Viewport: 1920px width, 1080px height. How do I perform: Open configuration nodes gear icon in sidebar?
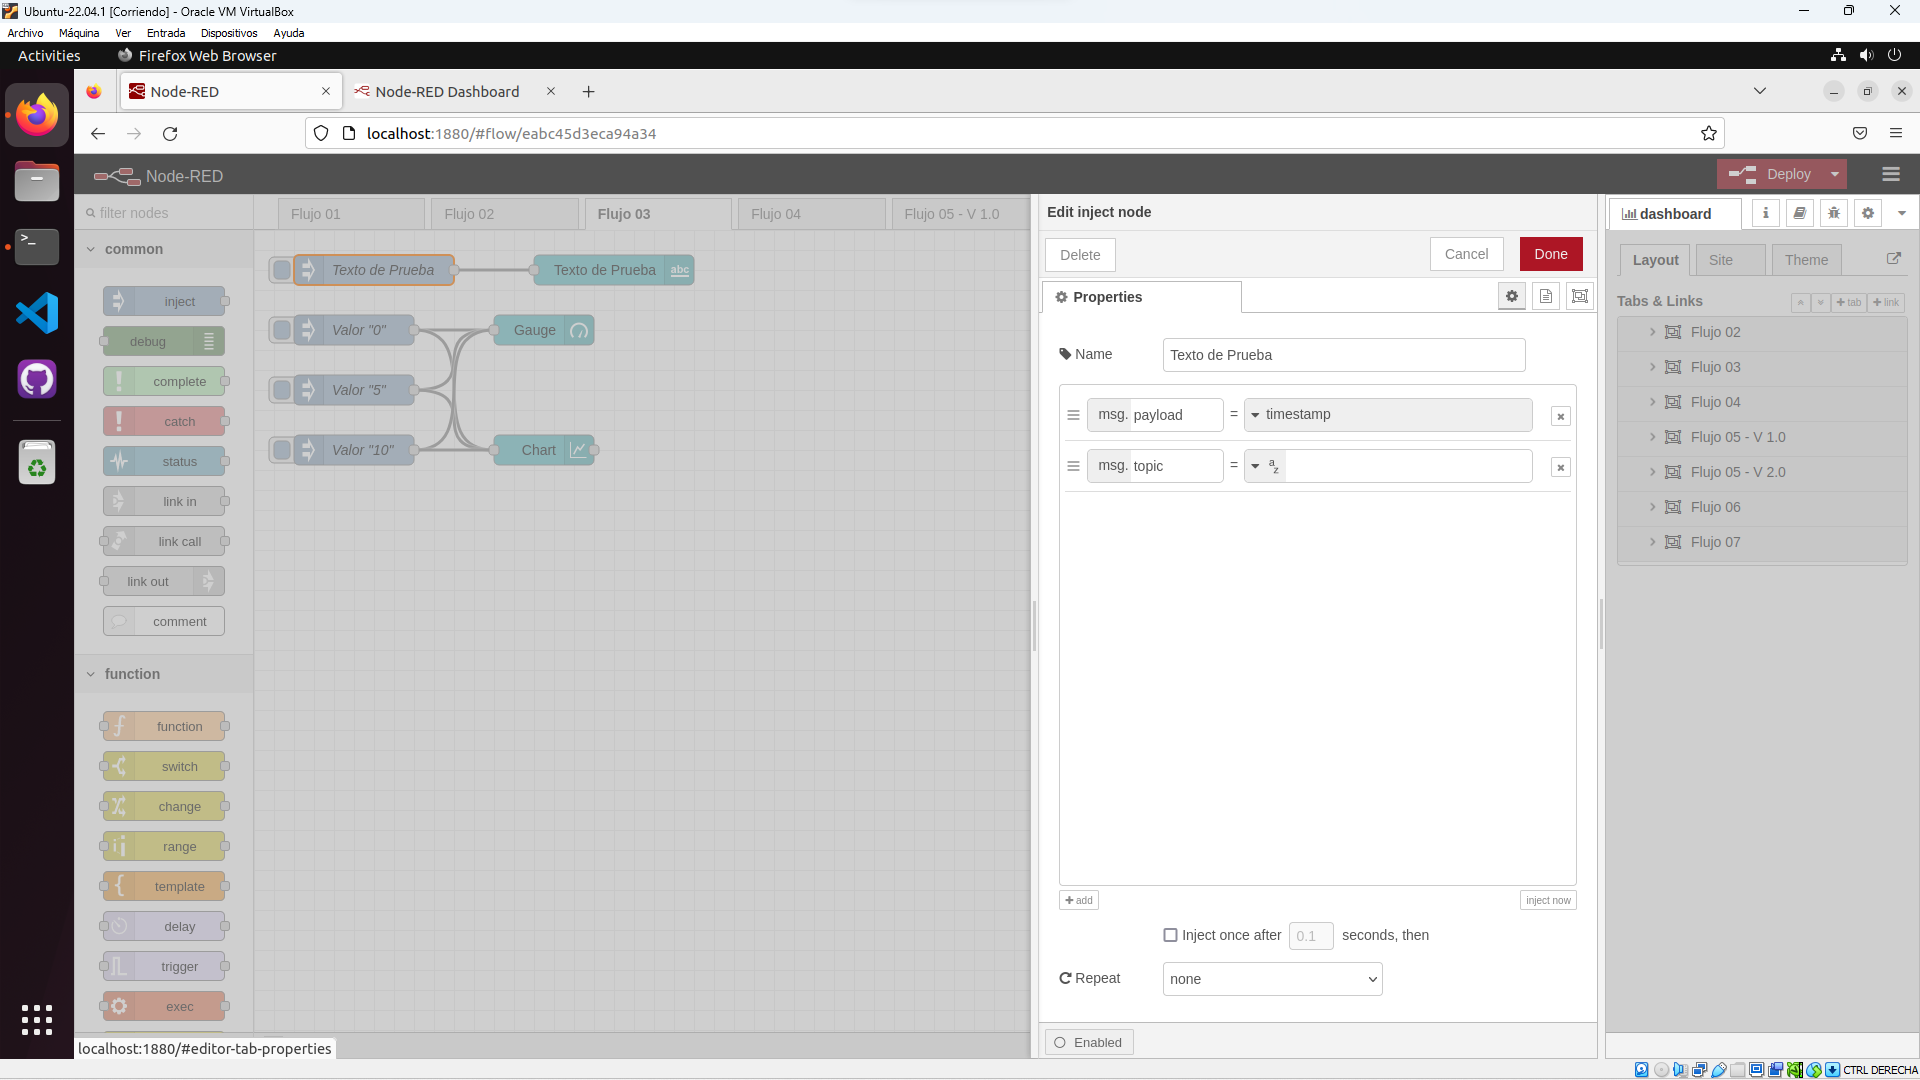tap(1868, 213)
